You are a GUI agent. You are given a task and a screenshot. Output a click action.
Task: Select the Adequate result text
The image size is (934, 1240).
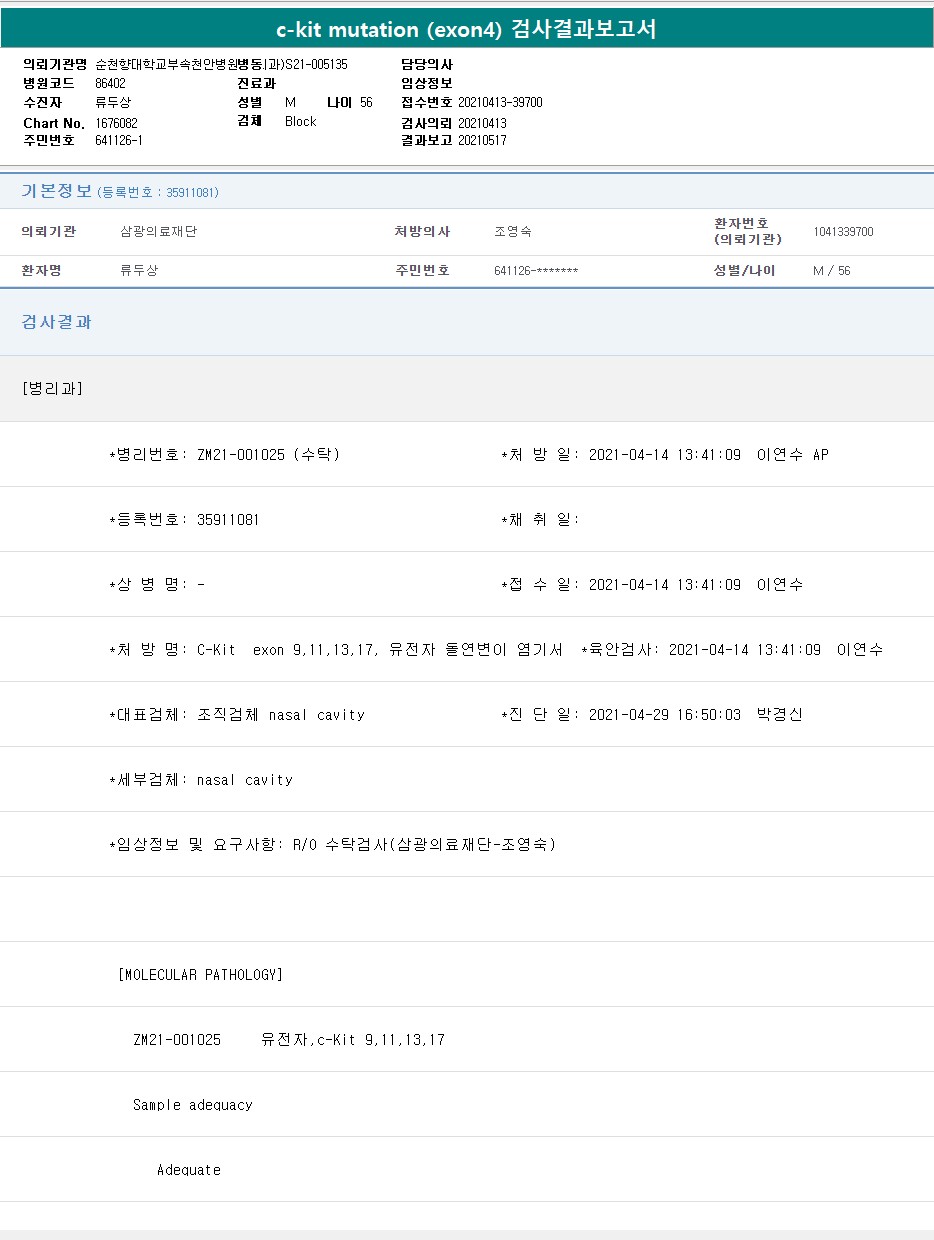(189, 1170)
